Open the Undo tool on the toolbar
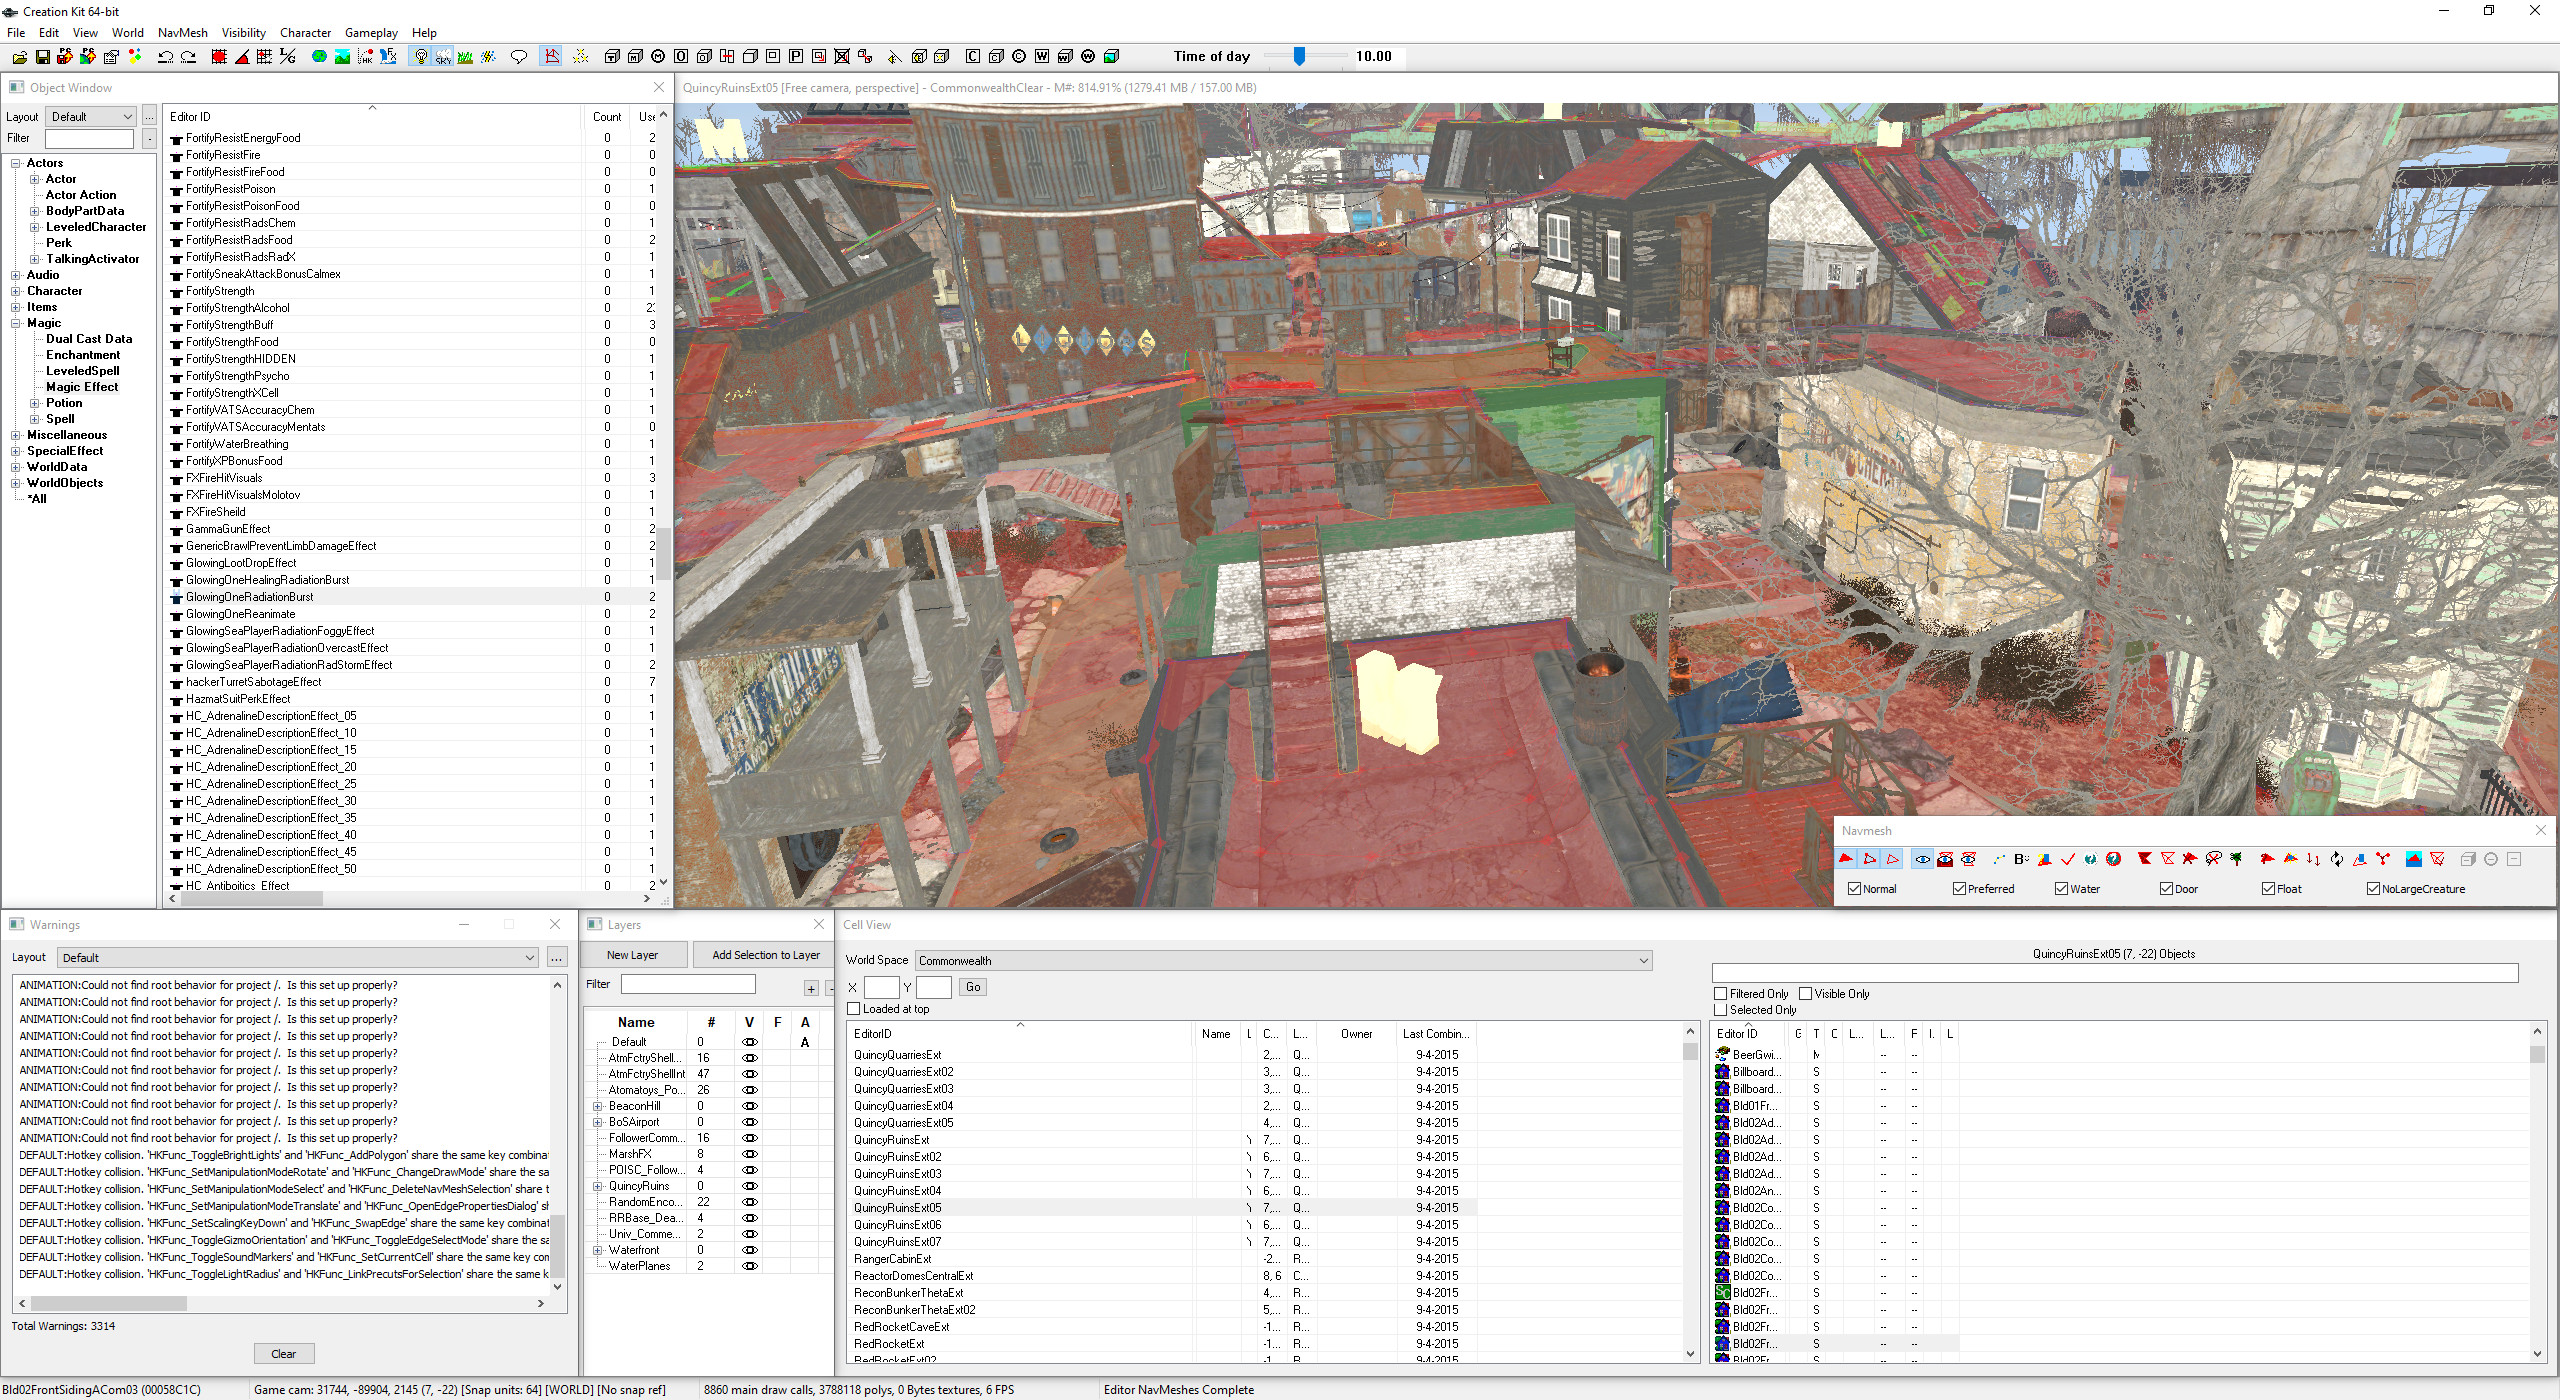The width and height of the screenshot is (2560, 1400). [165, 57]
